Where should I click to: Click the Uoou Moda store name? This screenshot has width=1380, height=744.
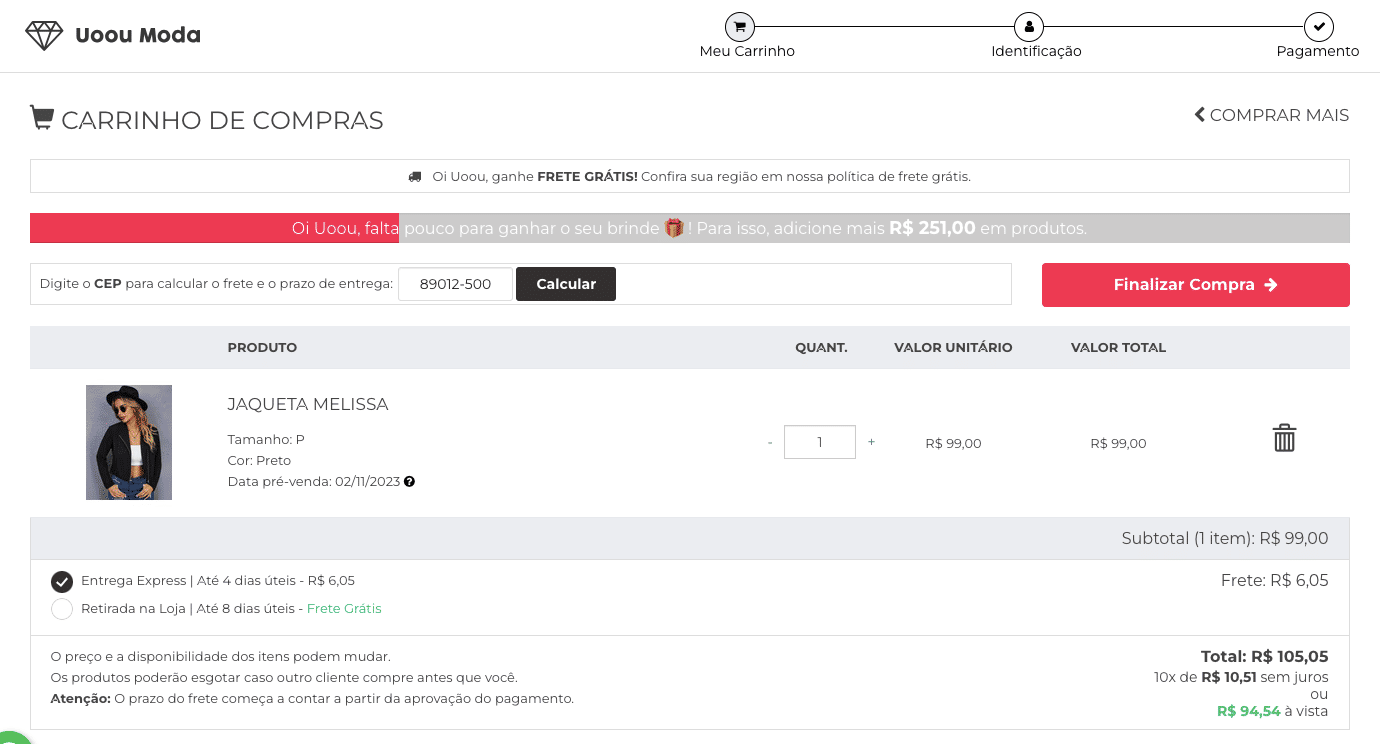point(138,36)
